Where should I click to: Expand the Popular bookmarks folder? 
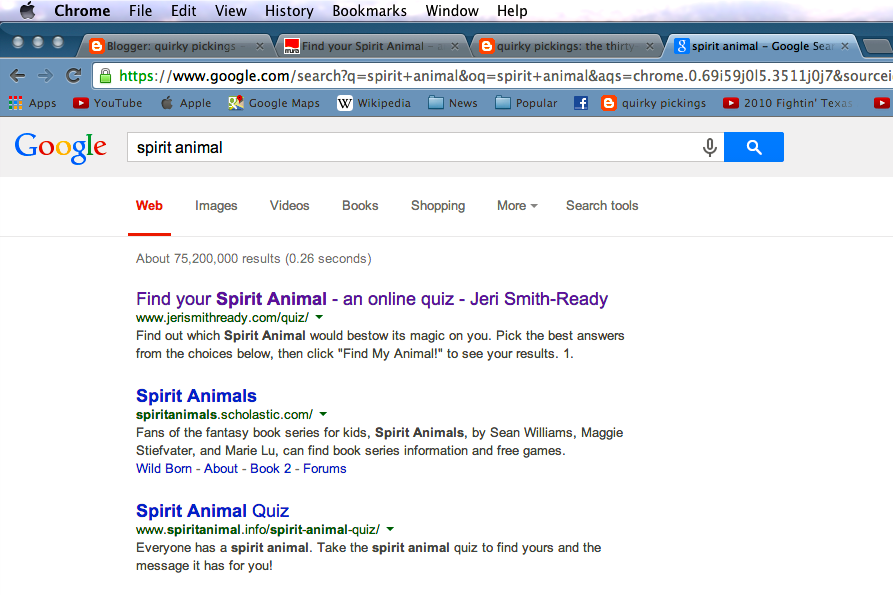click(526, 103)
